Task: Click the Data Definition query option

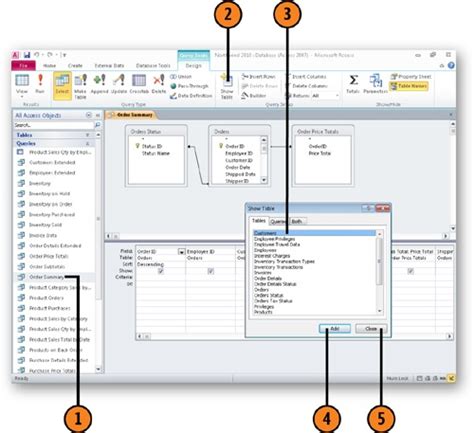Action: 191,96
